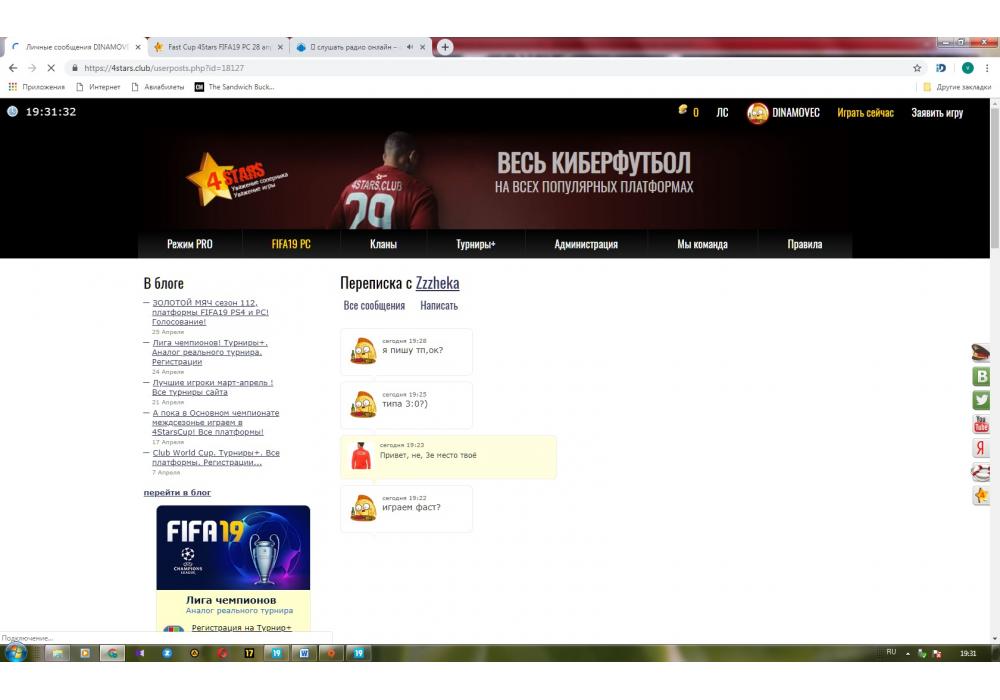
Task: Click the DINAMOVEC profile avatar in header
Action: tap(758, 113)
